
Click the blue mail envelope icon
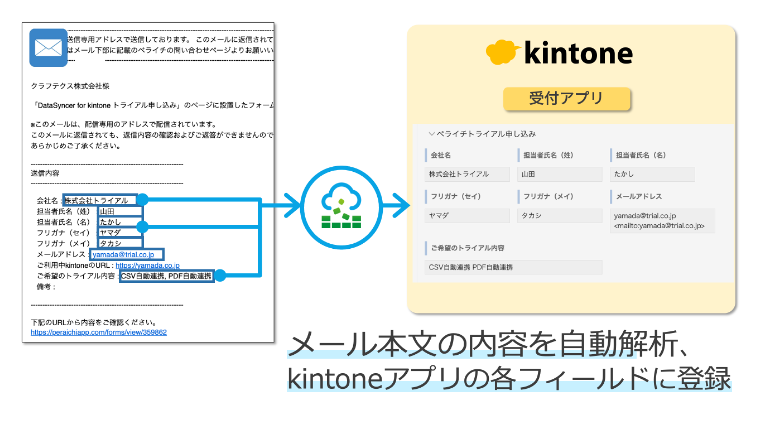pyautogui.click(x=48, y=48)
